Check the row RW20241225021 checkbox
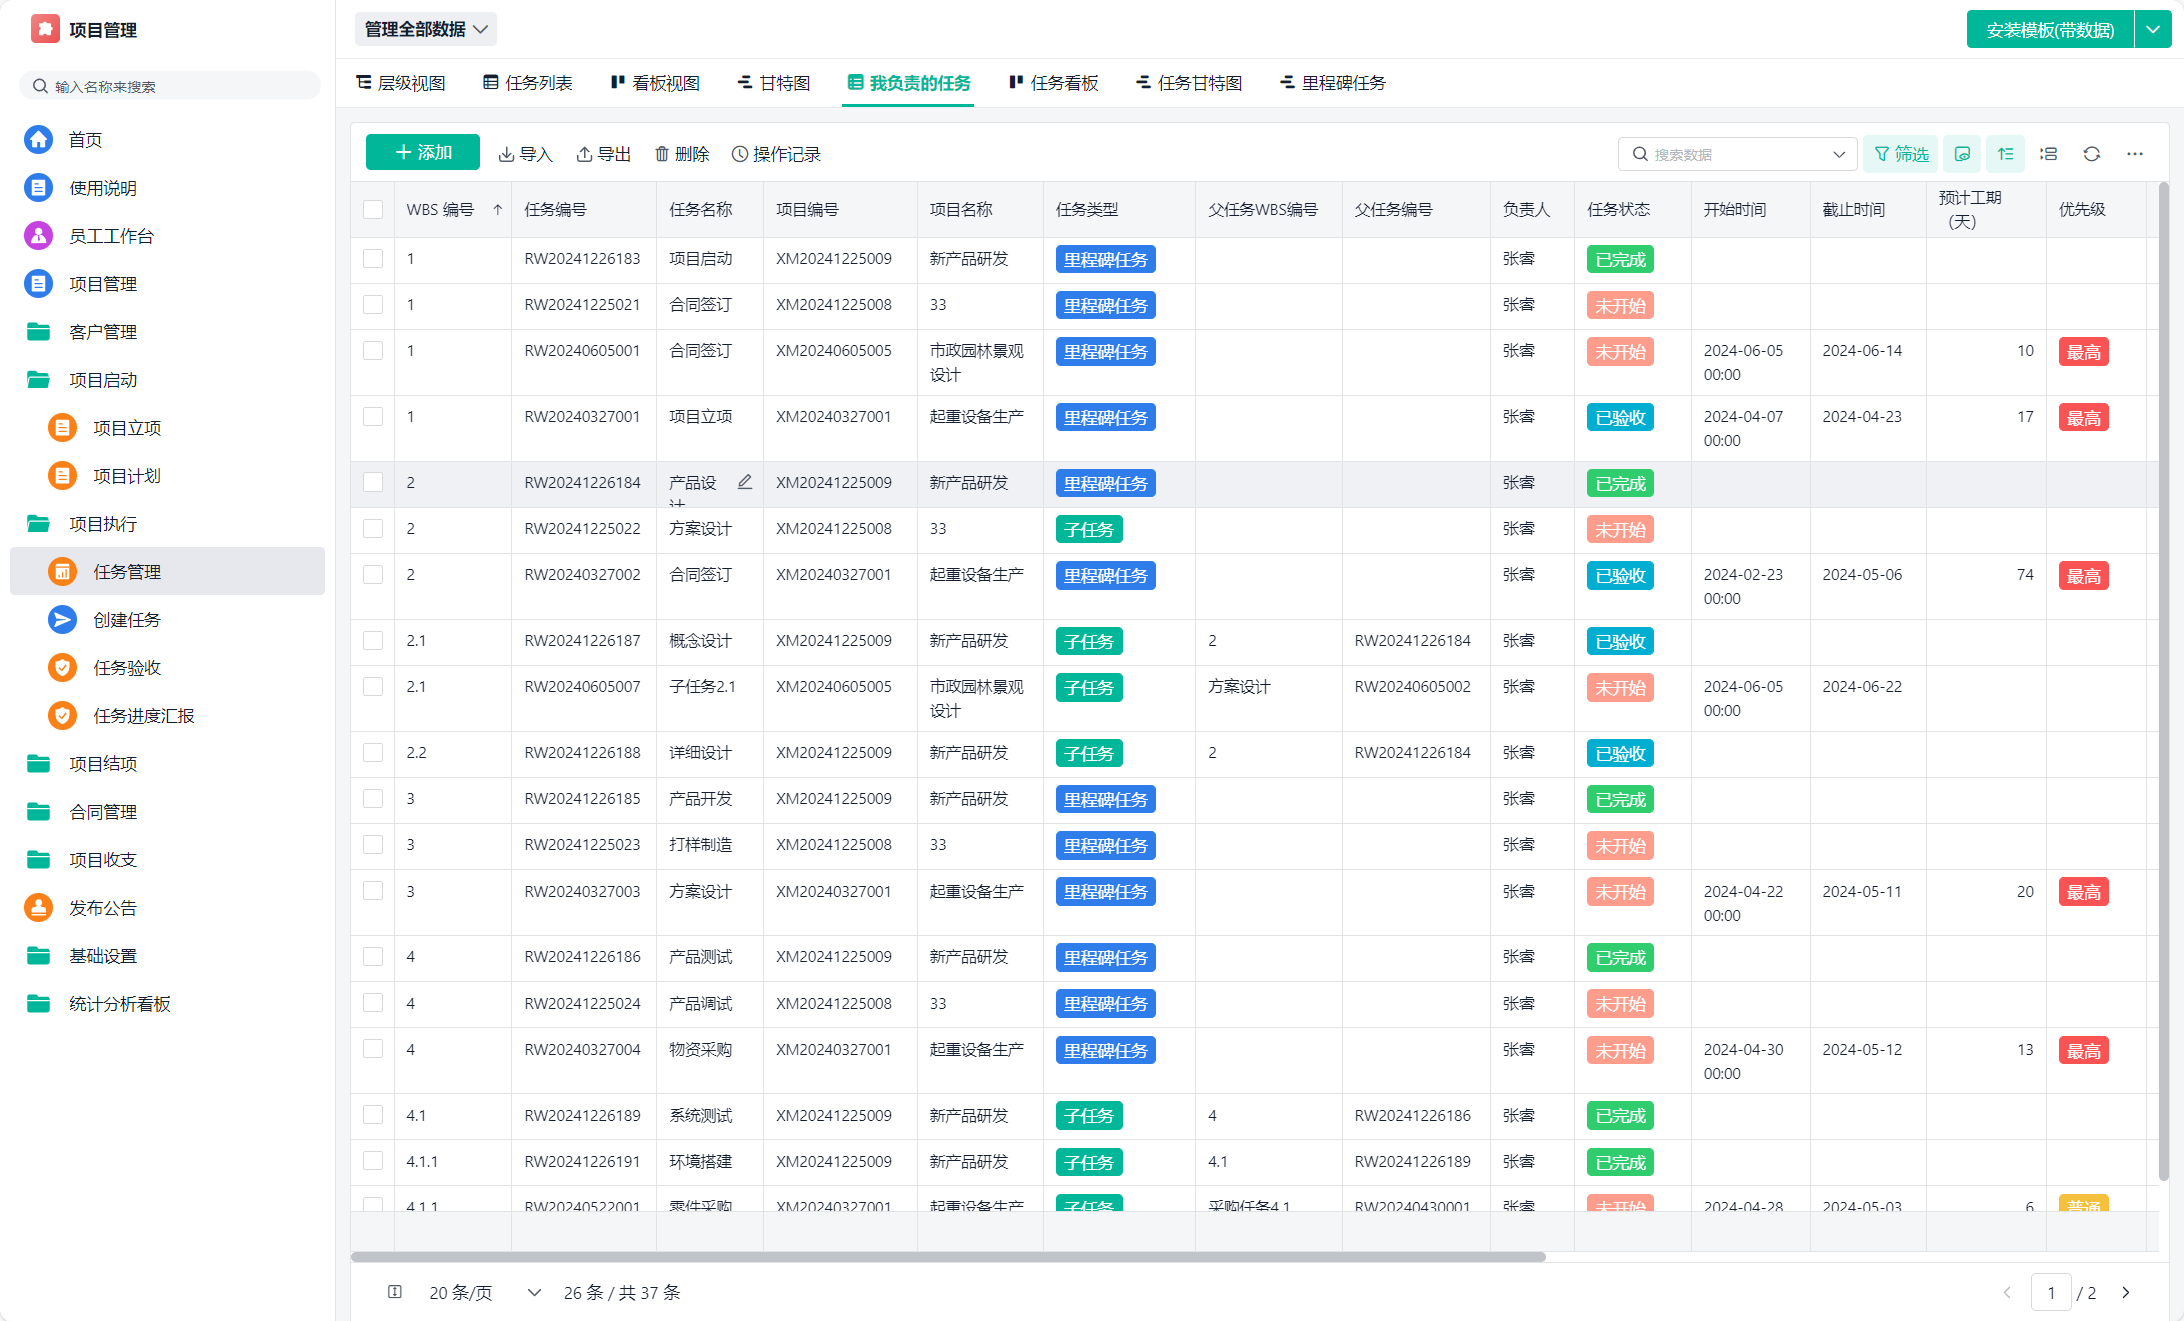The width and height of the screenshot is (2184, 1321). 373,304
